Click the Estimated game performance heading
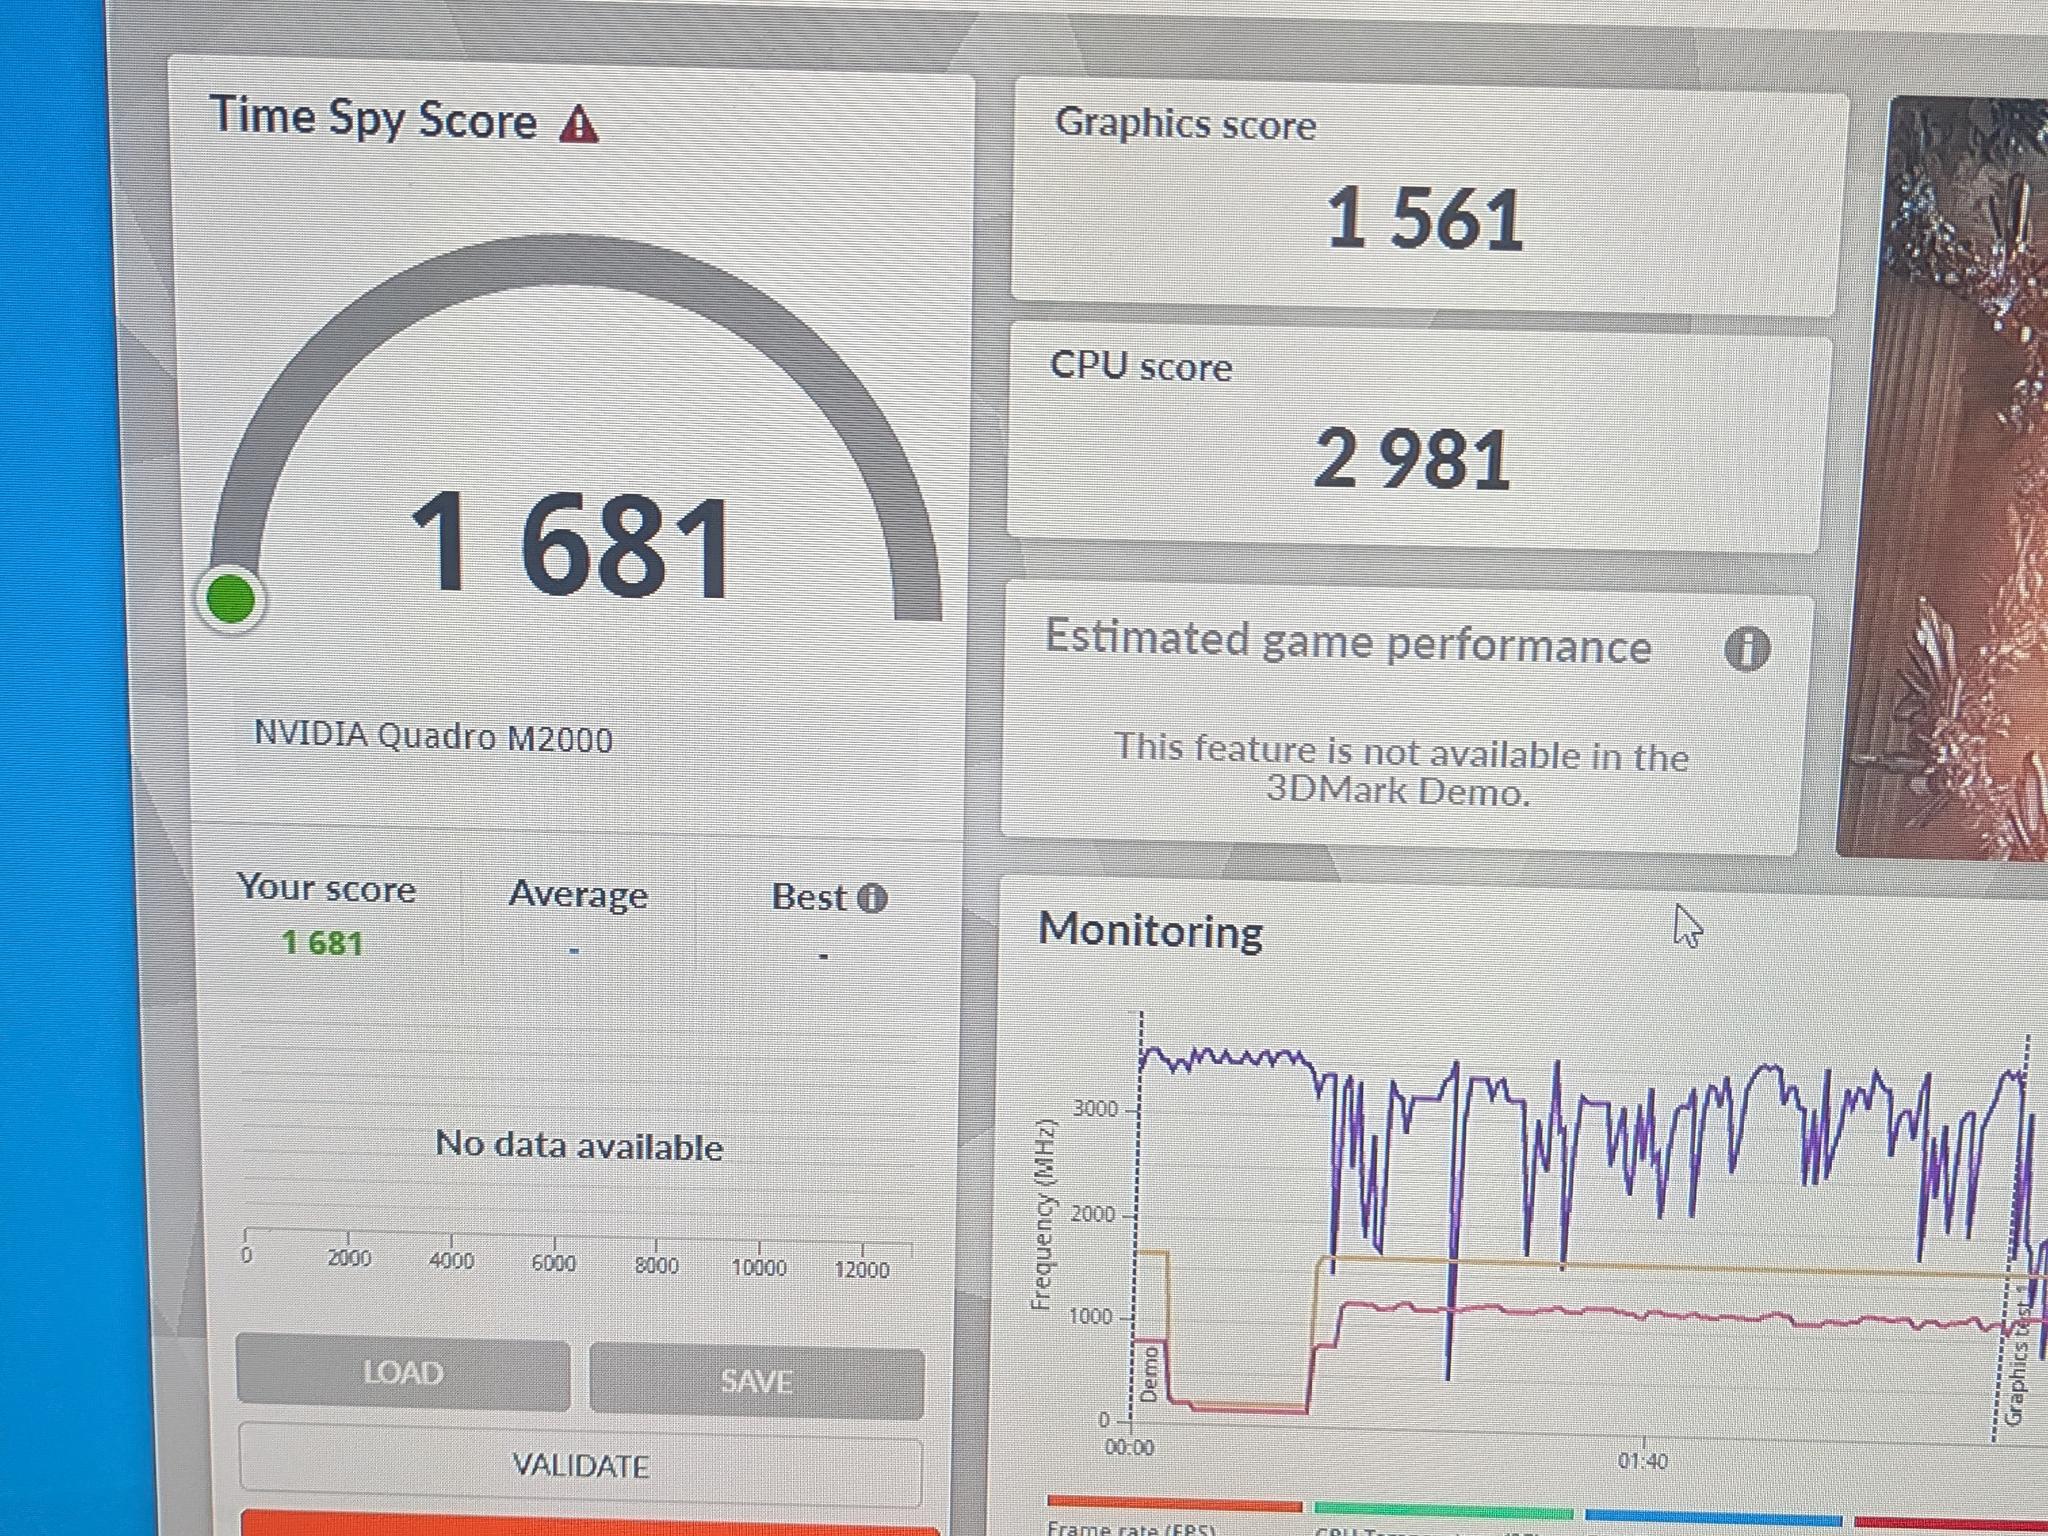Viewport: 2048px width, 1536px height. [x=1348, y=641]
